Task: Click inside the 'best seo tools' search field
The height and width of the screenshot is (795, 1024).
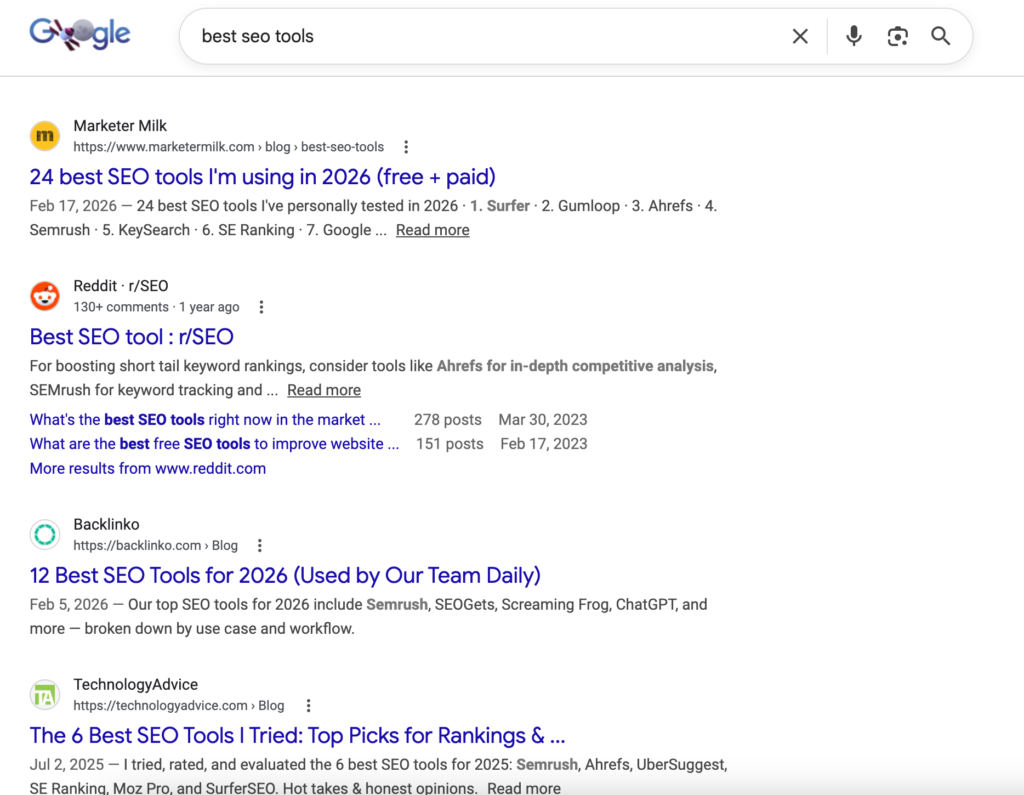Action: click(x=480, y=36)
